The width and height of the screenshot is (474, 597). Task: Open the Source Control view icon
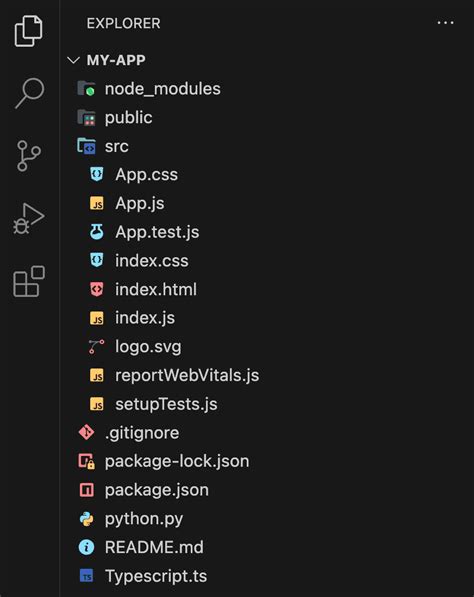click(29, 156)
